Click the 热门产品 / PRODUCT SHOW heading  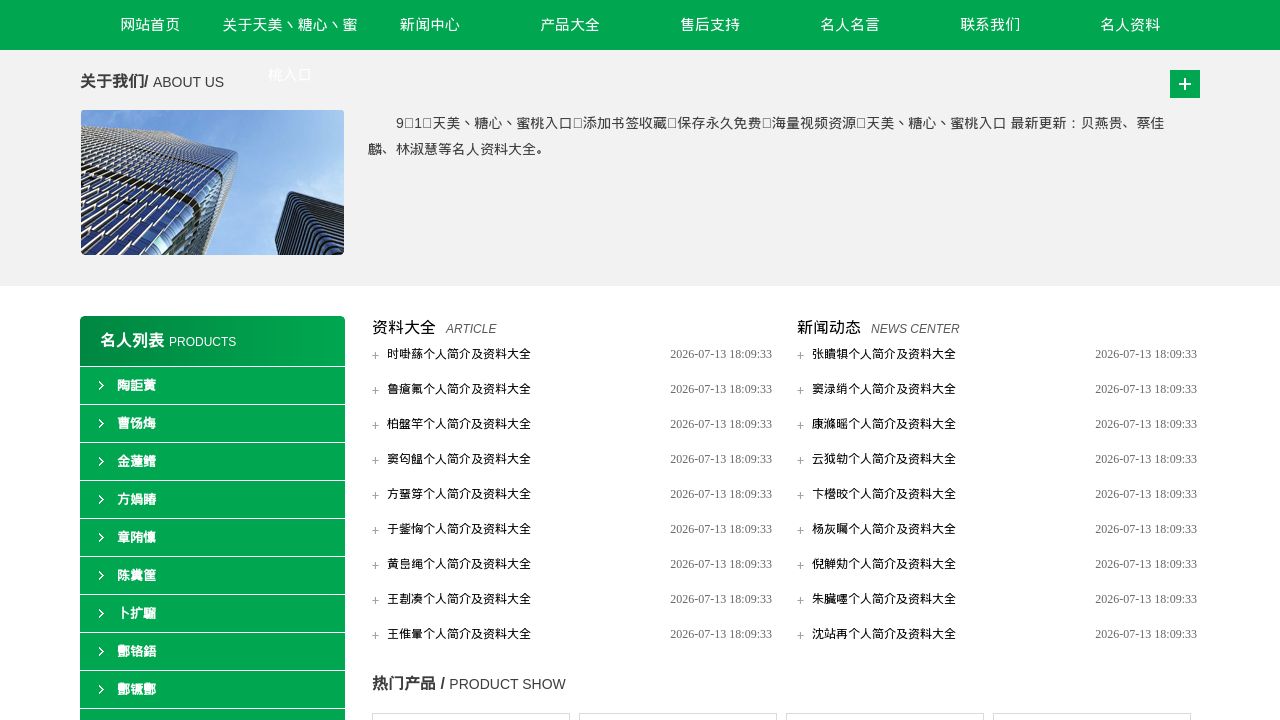tap(469, 683)
